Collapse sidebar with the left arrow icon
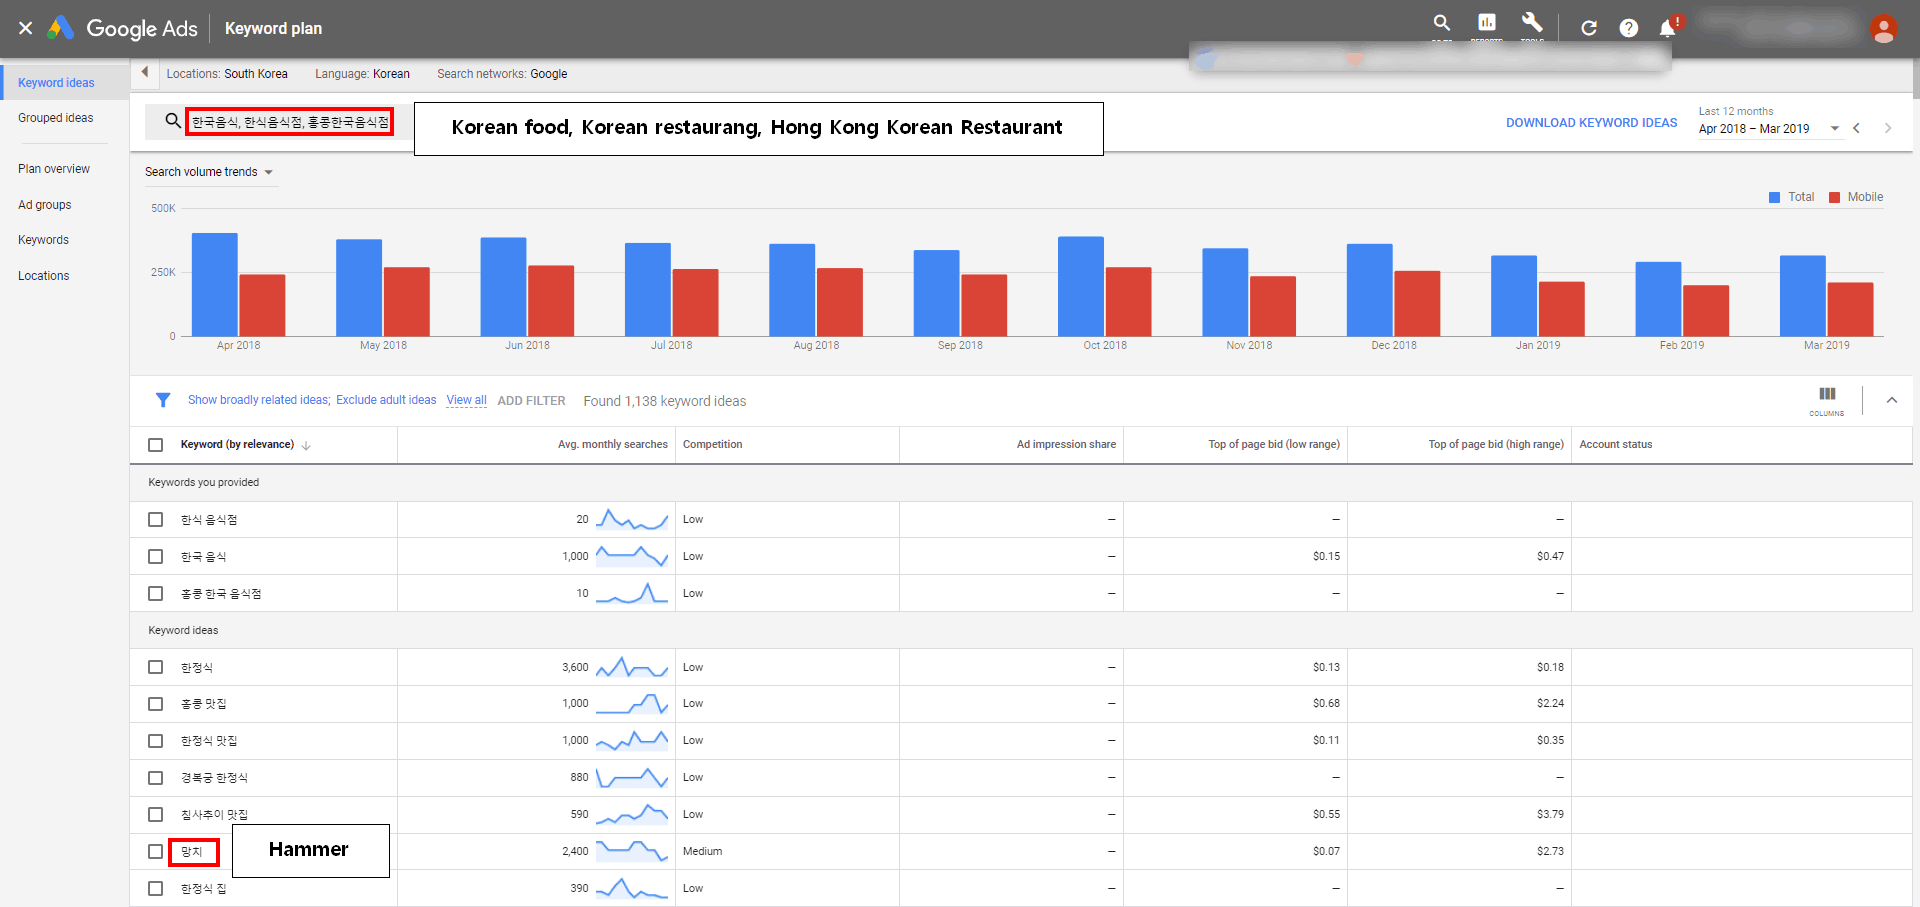 click(145, 72)
